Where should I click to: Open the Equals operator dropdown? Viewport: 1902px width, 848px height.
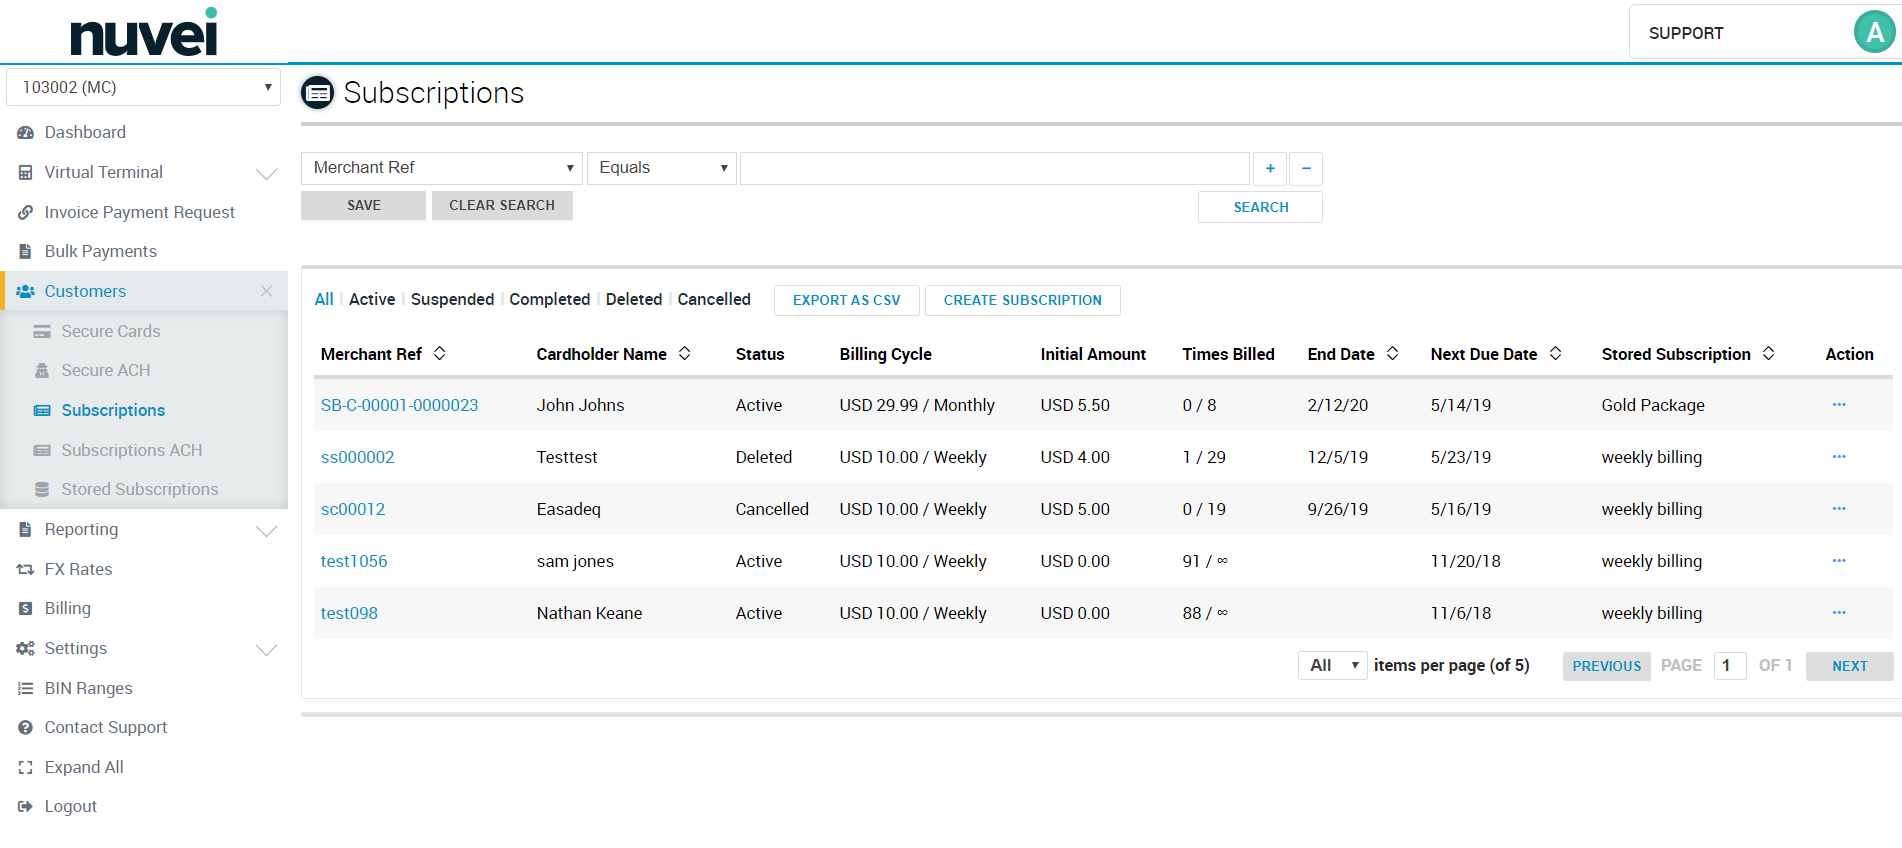(662, 168)
